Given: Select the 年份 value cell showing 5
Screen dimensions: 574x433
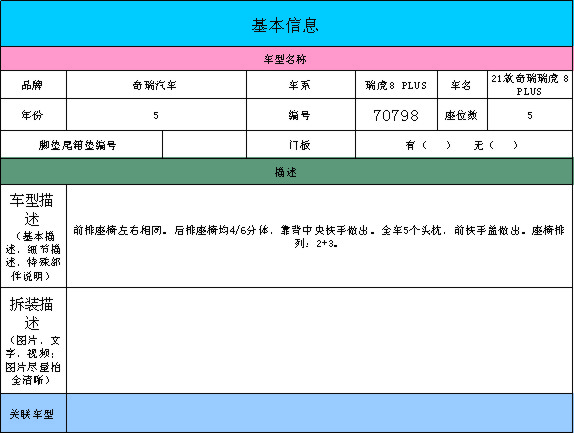Looking at the screenshot, I should (156, 115).
